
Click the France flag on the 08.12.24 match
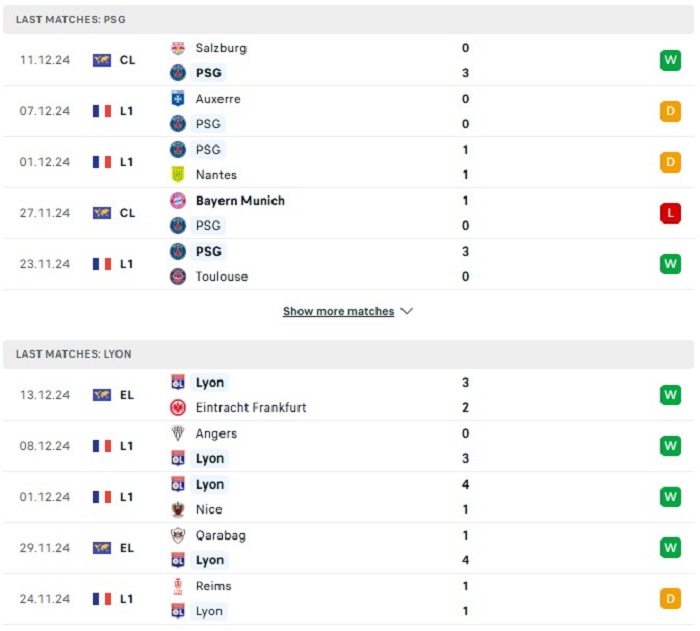click(x=102, y=446)
